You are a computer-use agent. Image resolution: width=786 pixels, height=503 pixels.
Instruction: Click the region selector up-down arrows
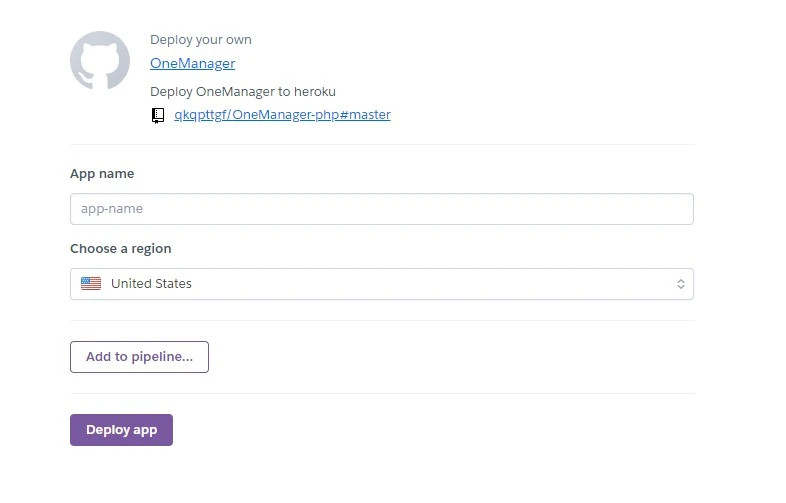point(680,284)
